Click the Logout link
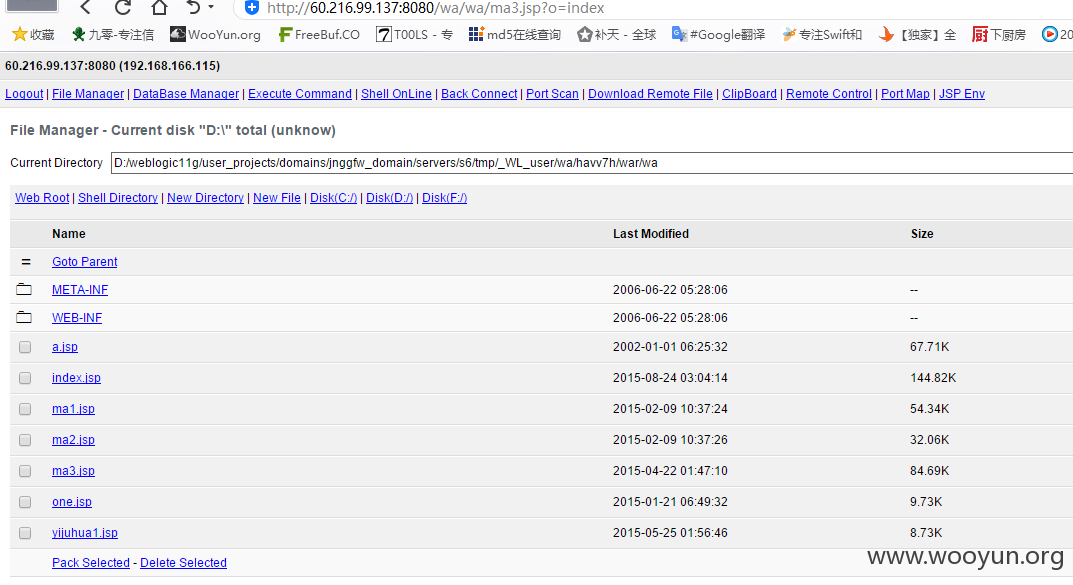Screen dimensions: 1073x585 (24, 94)
